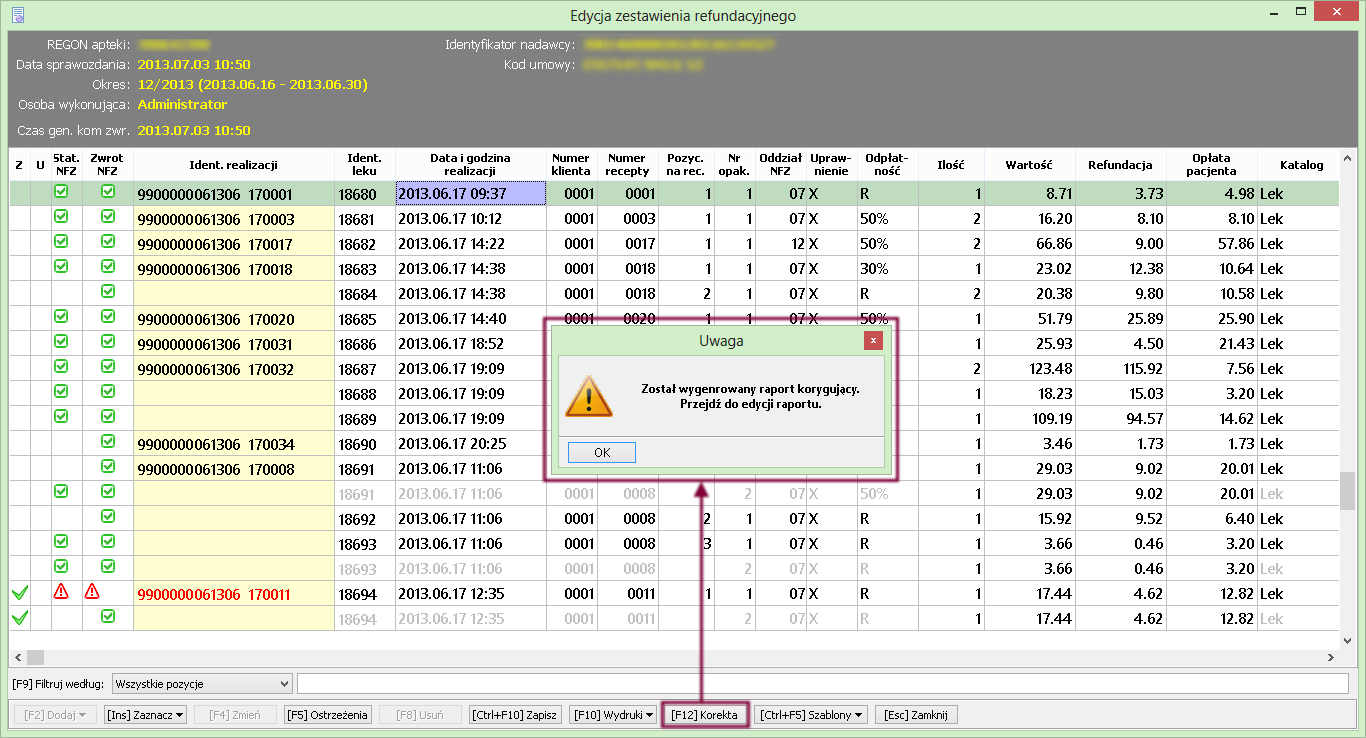Click the Refundacja column header
Image resolution: width=1366 pixels, height=738 pixels.
point(1120,165)
